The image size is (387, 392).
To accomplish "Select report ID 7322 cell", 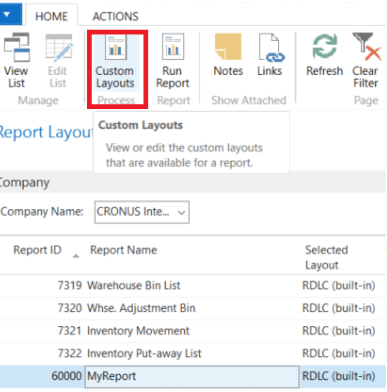I will tap(69, 354).
